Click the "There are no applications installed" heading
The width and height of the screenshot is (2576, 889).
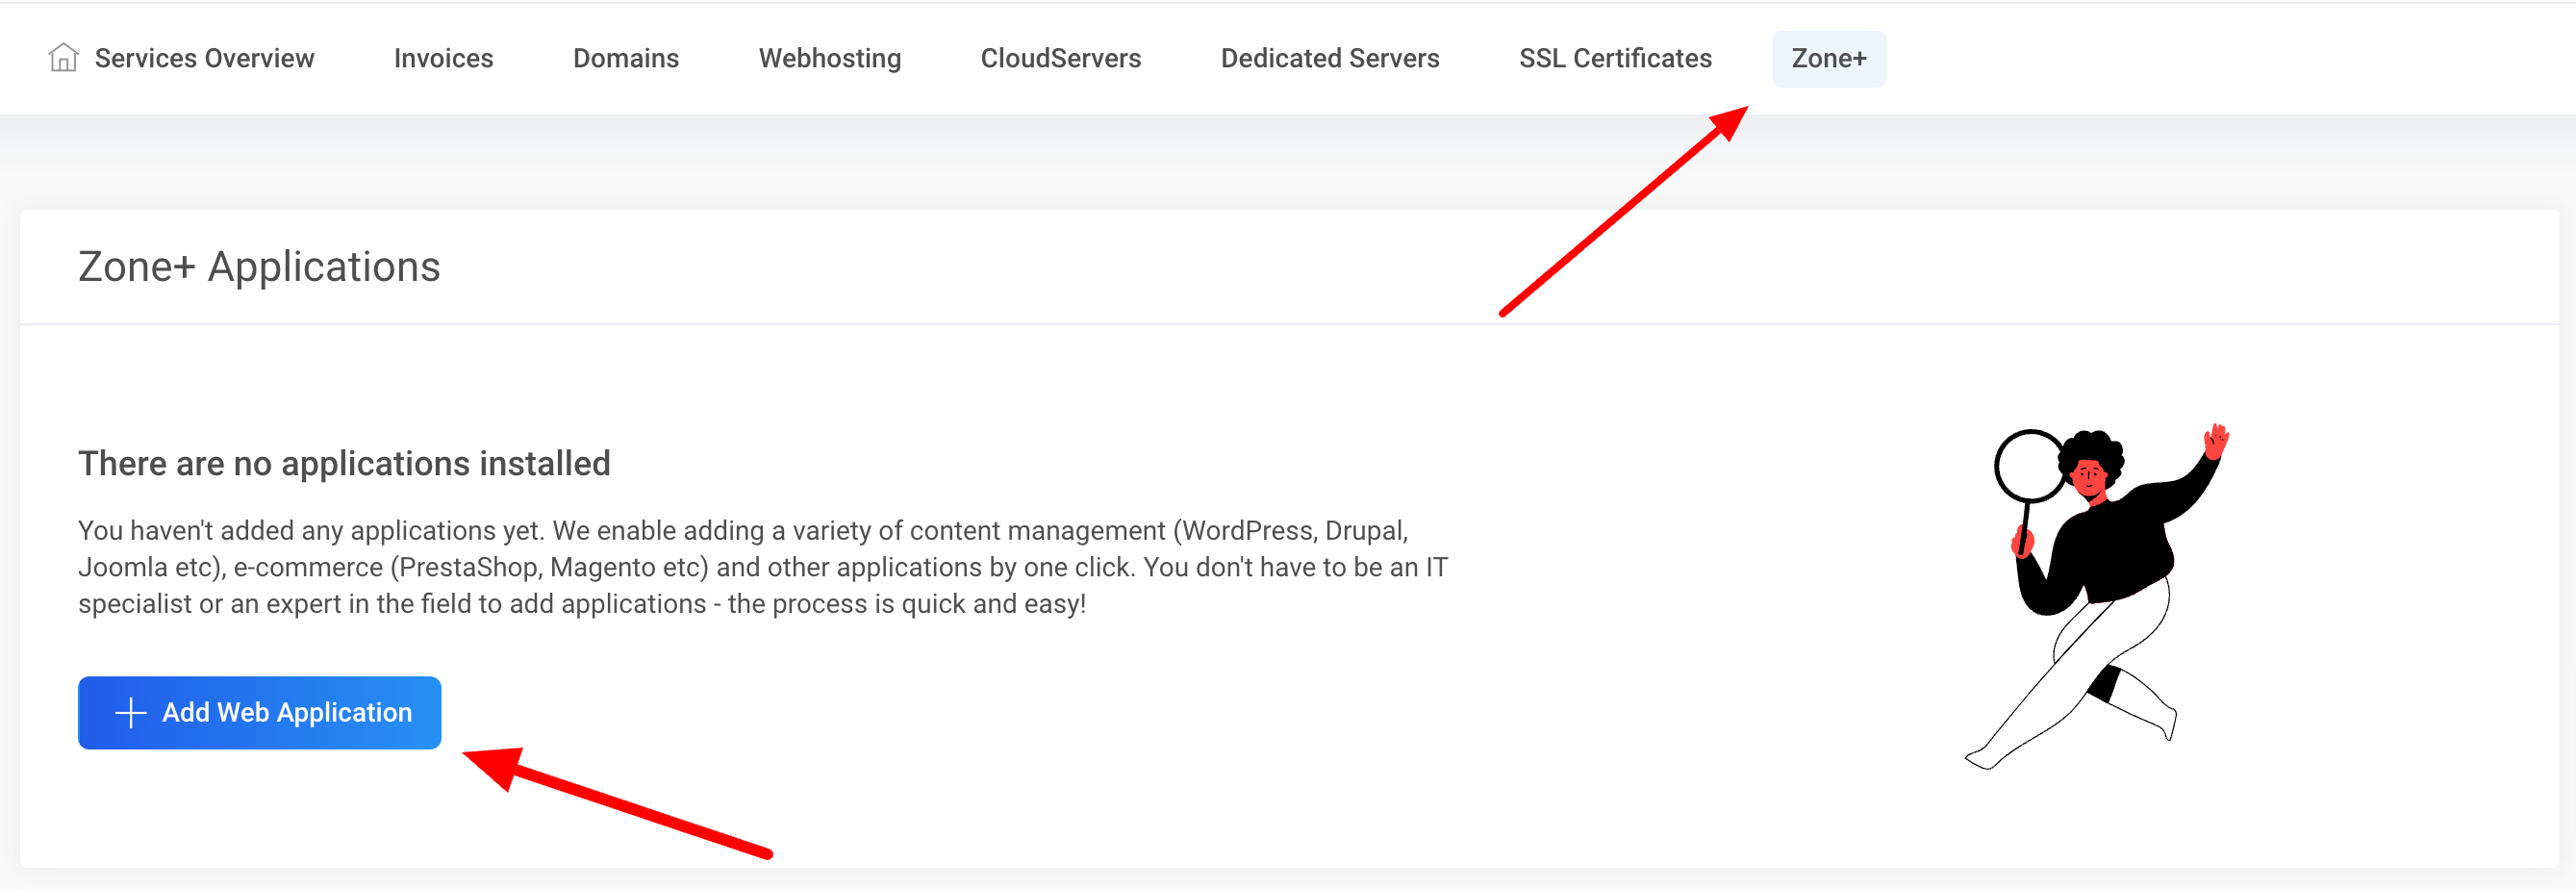pos(344,463)
